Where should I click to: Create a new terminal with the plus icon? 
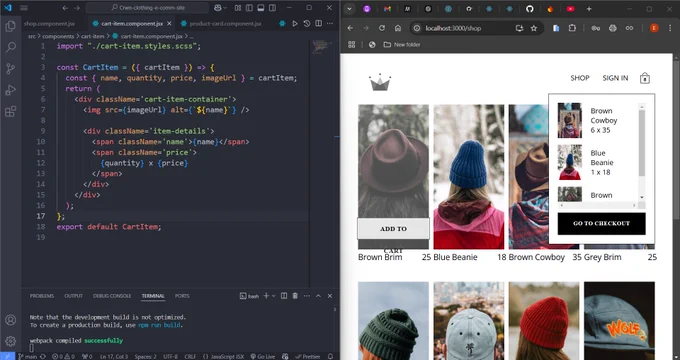tap(266, 296)
